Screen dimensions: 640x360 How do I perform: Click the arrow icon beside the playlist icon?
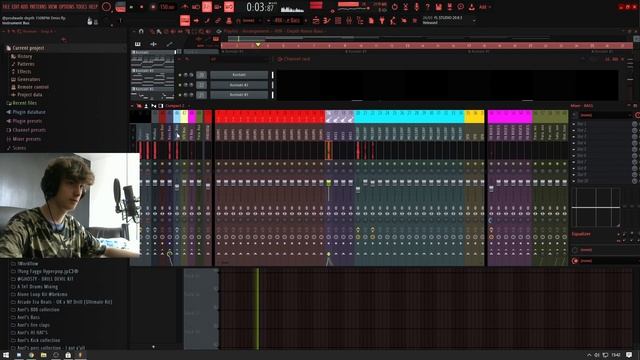pyautogui.click(x=196, y=20)
